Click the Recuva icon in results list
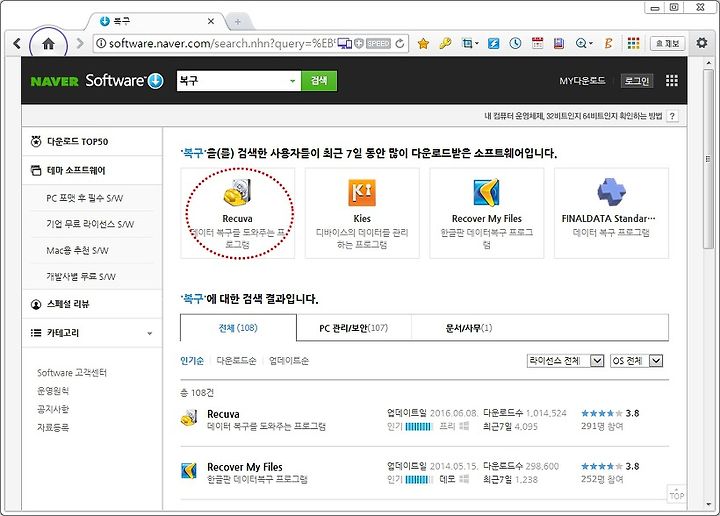 pyautogui.click(x=189, y=418)
